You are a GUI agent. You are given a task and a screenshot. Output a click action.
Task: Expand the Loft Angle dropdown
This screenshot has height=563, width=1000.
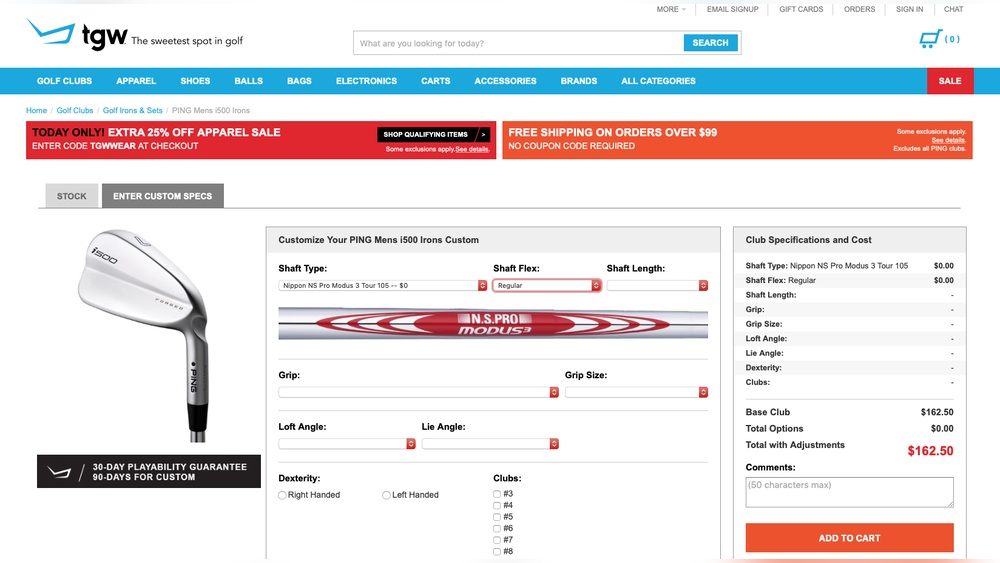[x=346, y=444]
